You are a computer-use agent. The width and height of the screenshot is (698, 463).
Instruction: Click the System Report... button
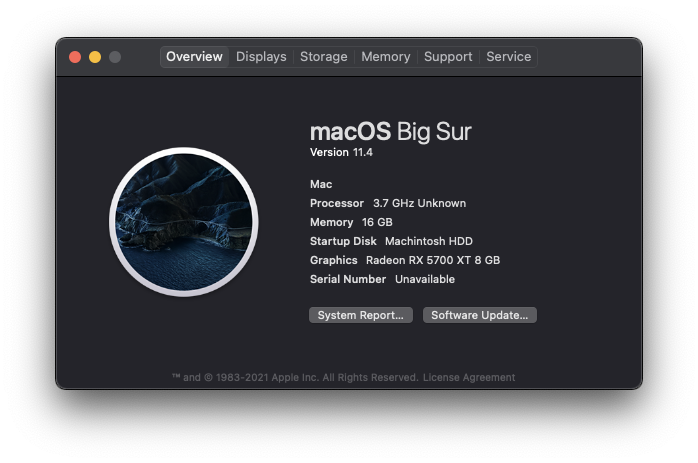(x=361, y=315)
